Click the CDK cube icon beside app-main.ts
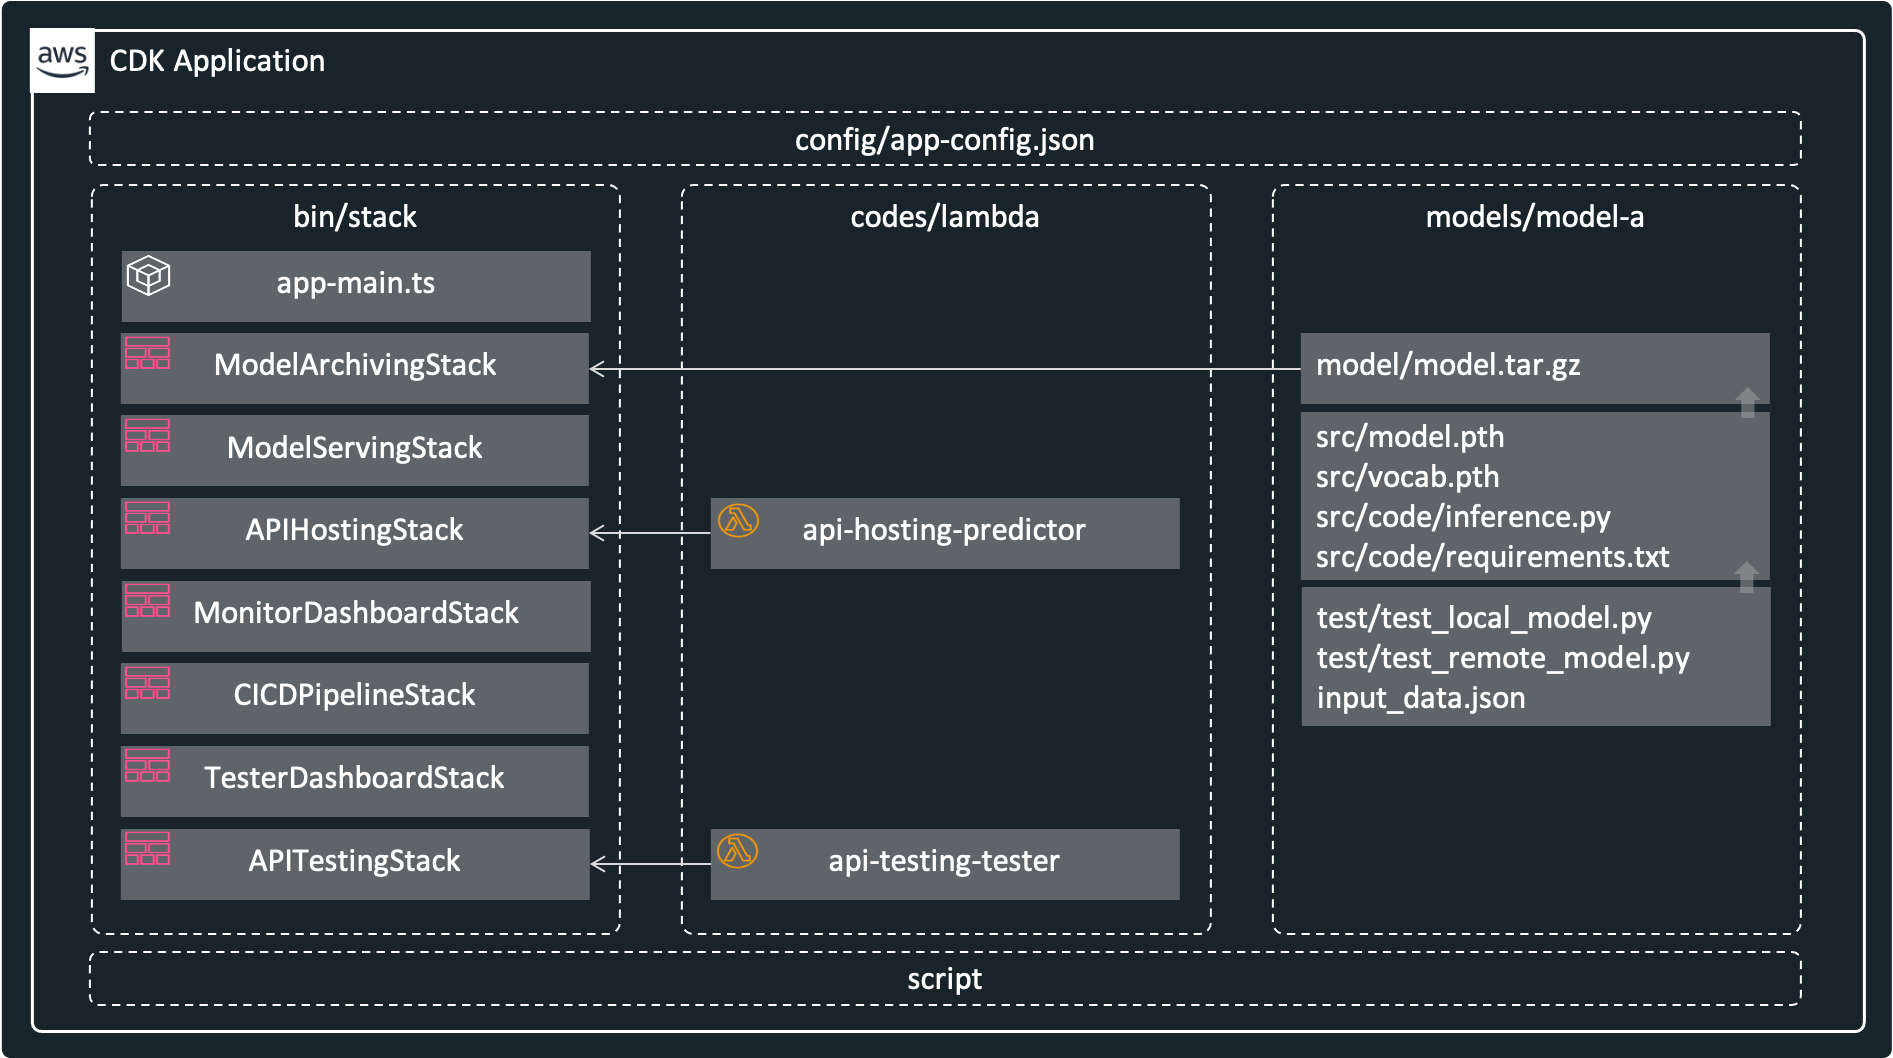The width and height of the screenshot is (1893, 1058). 148,276
